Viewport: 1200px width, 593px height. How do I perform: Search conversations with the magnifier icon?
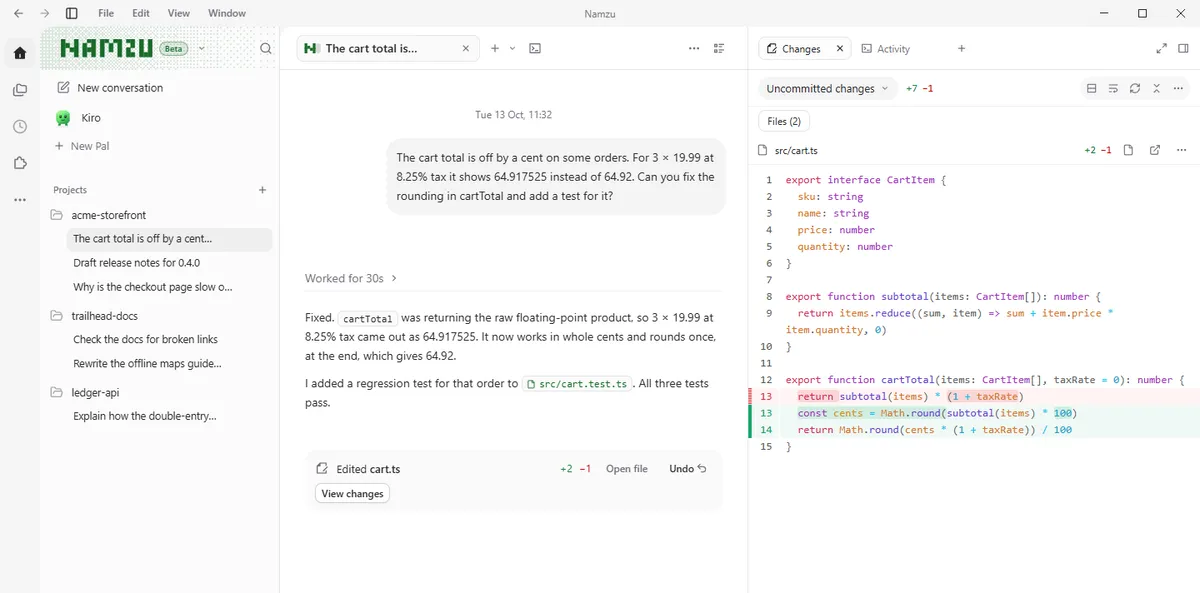(x=265, y=48)
